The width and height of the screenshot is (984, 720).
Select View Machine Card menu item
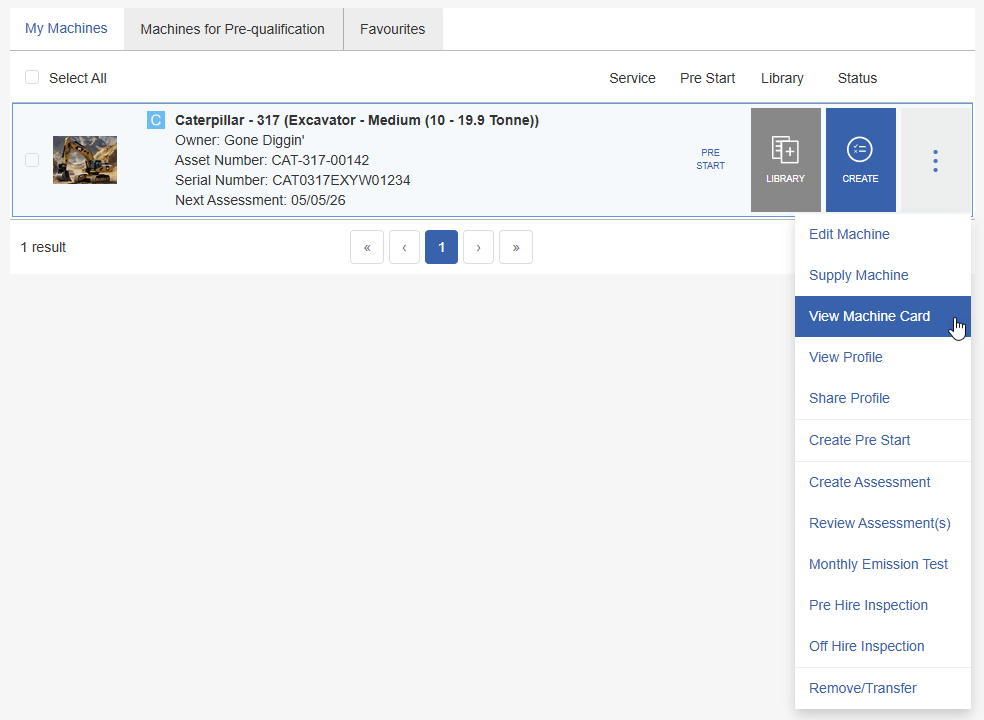882,316
